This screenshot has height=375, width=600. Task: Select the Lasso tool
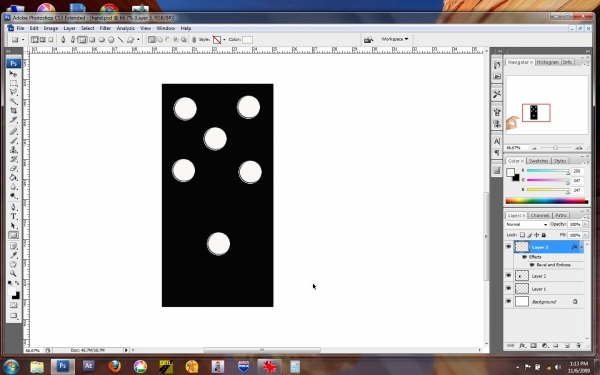(x=13, y=92)
